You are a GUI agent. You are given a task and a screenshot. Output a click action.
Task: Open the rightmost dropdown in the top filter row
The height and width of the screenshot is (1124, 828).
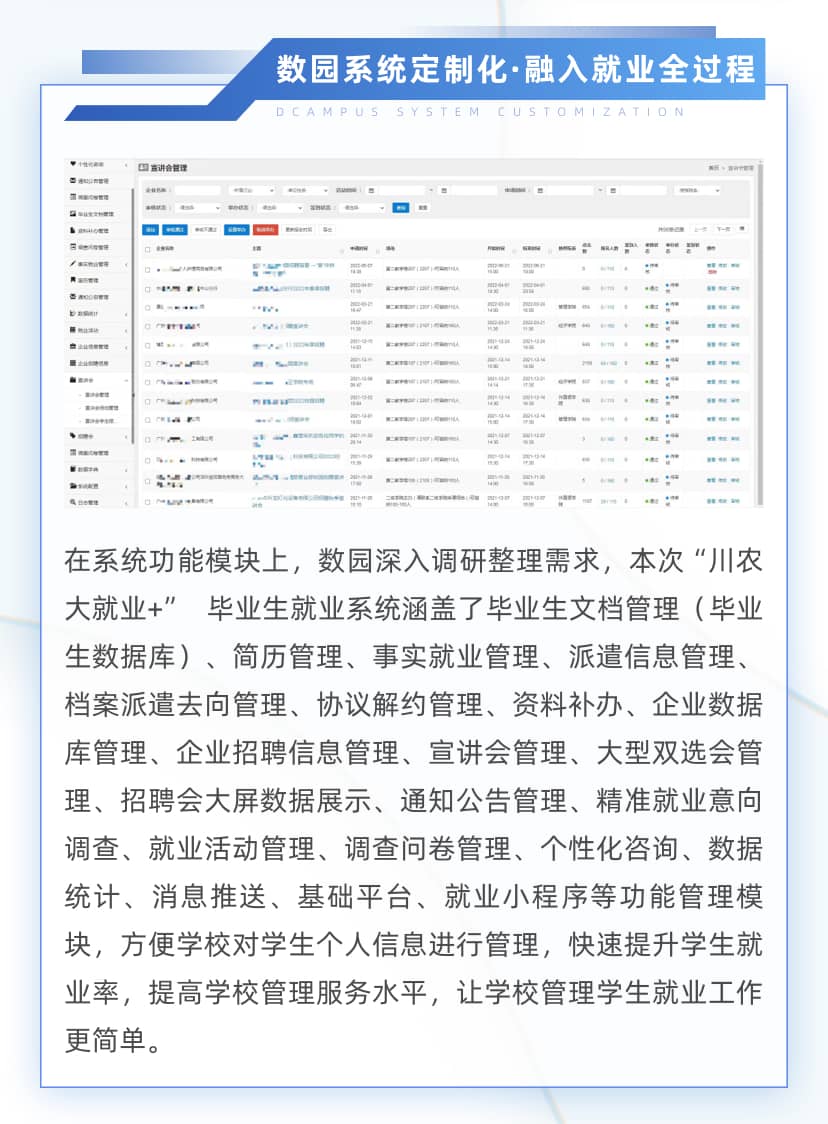(x=697, y=191)
